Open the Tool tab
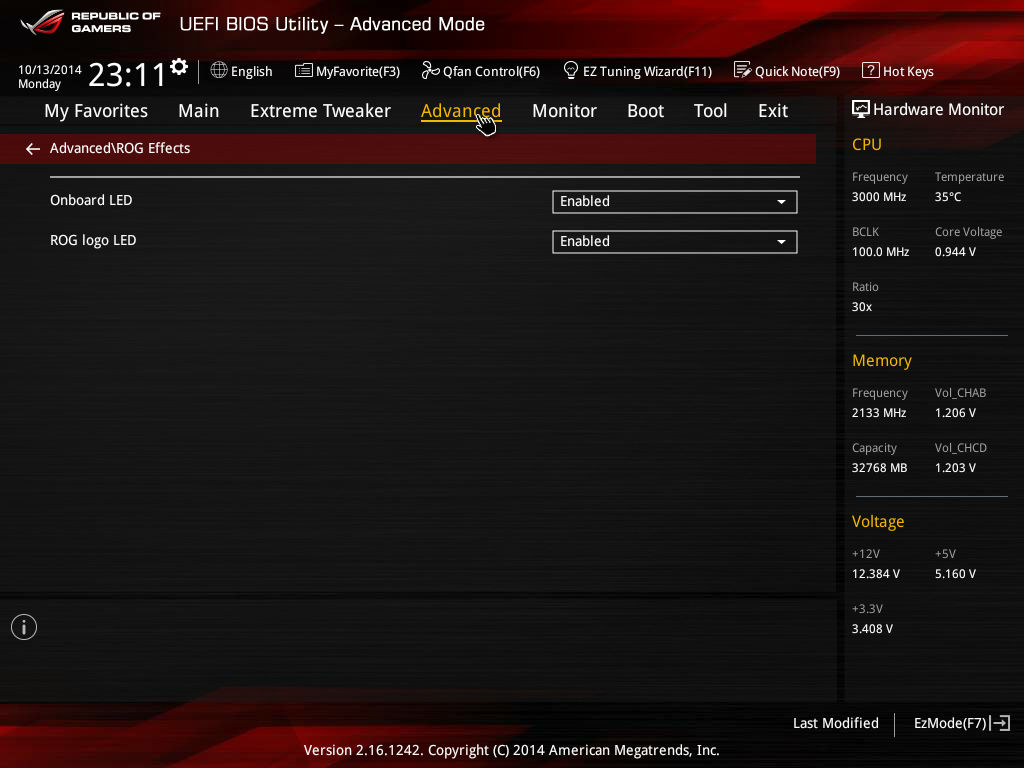The height and width of the screenshot is (768, 1024). [x=710, y=111]
